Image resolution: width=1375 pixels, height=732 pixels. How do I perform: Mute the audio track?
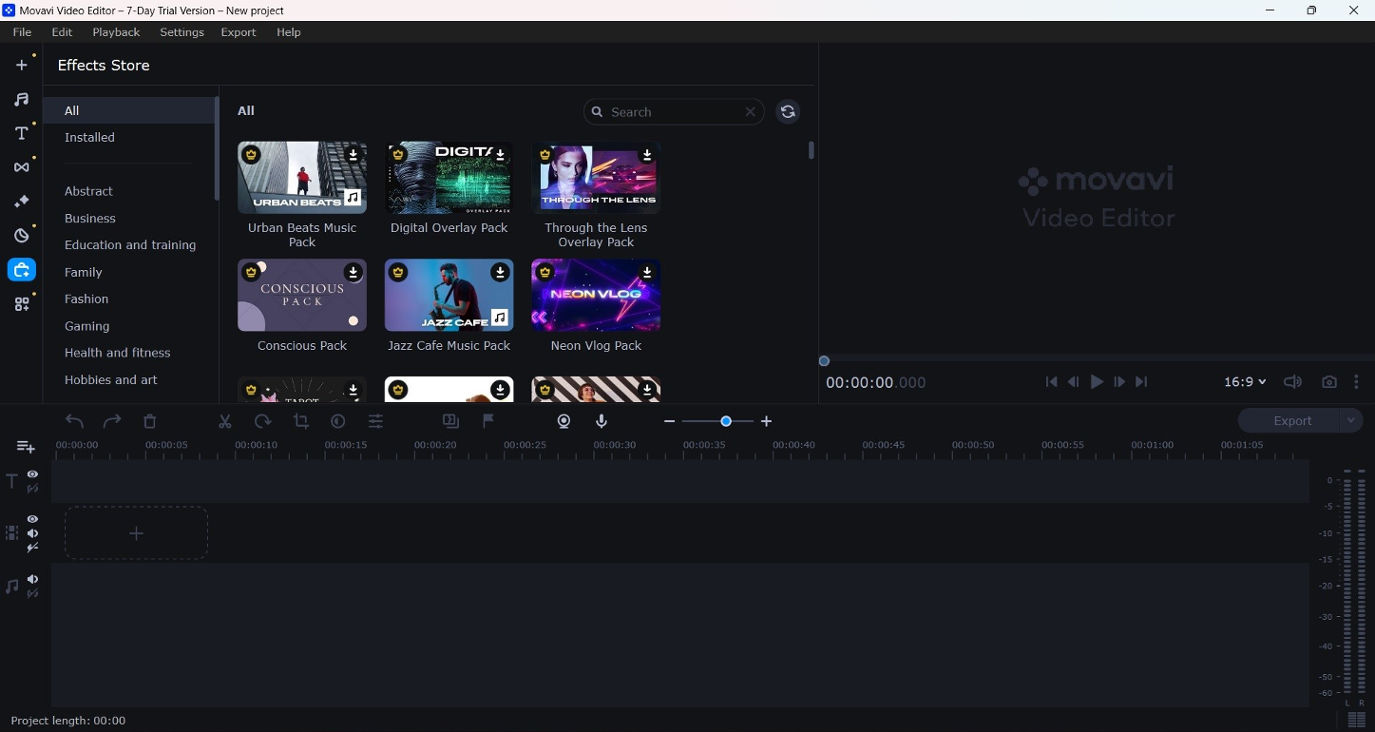[33, 579]
